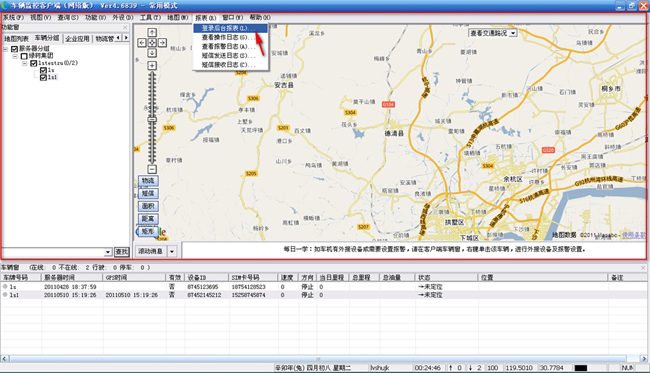Viewport: 650px width, 373px height.
Task: Pan the map left with arrow icon
Action: pyautogui.click(x=142, y=42)
